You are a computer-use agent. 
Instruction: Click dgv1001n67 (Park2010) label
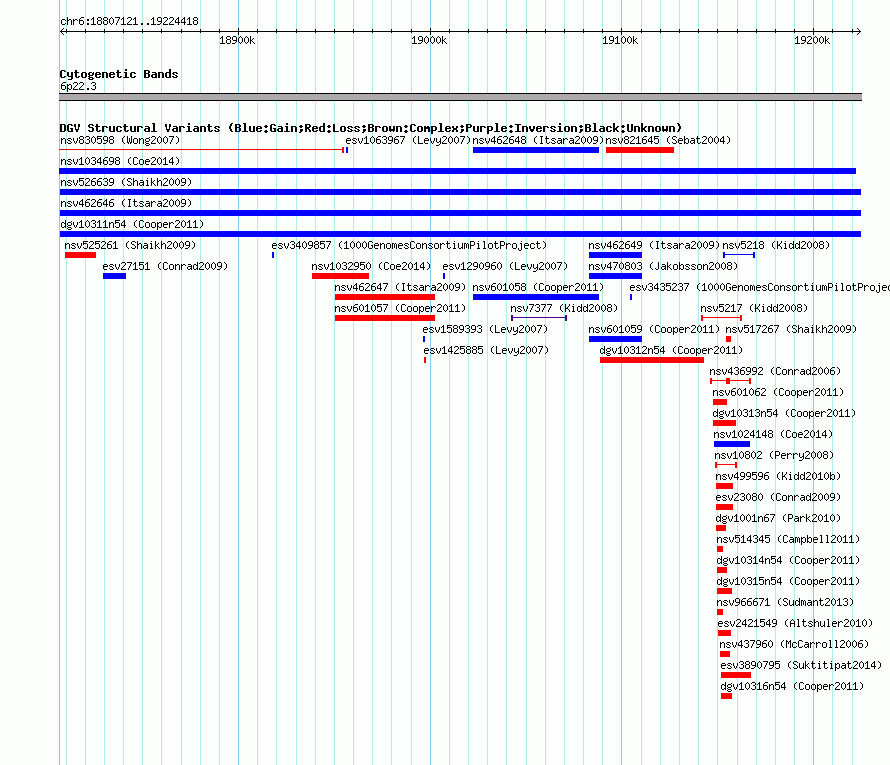tap(778, 518)
